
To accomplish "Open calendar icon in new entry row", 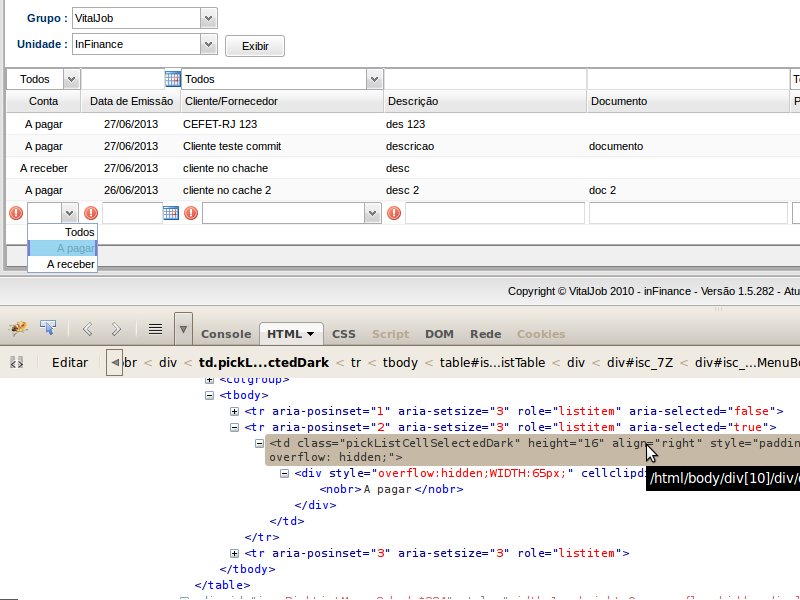I will (x=171, y=213).
